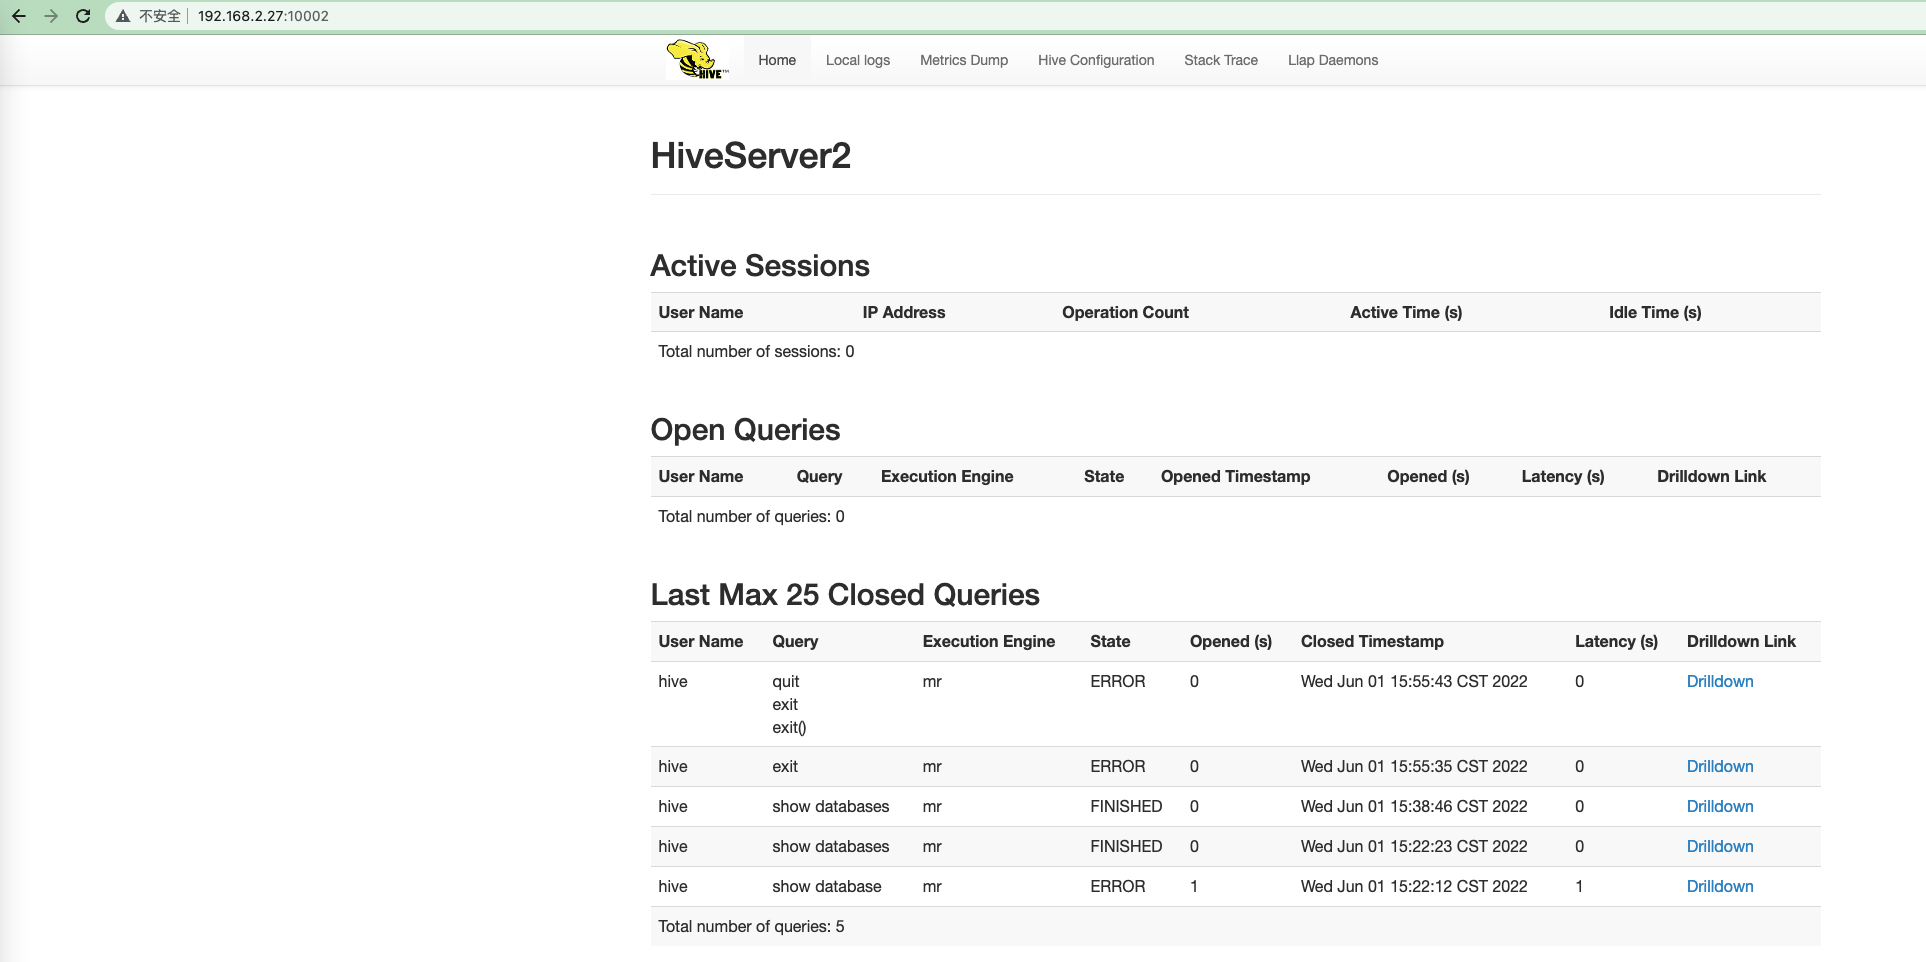
Task: Open the Home tab
Action: point(777,60)
